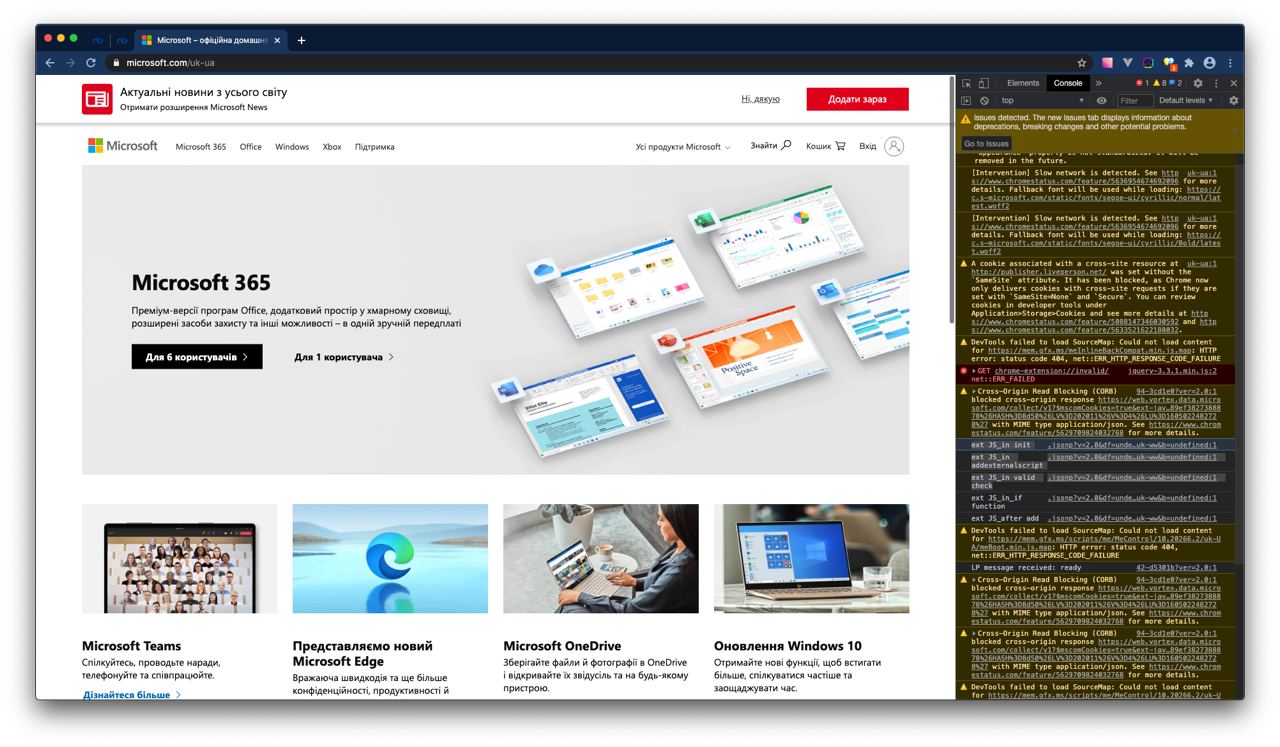The height and width of the screenshot is (747, 1280).
Task: Toggle live expression eye icon
Action: point(1102,101)
